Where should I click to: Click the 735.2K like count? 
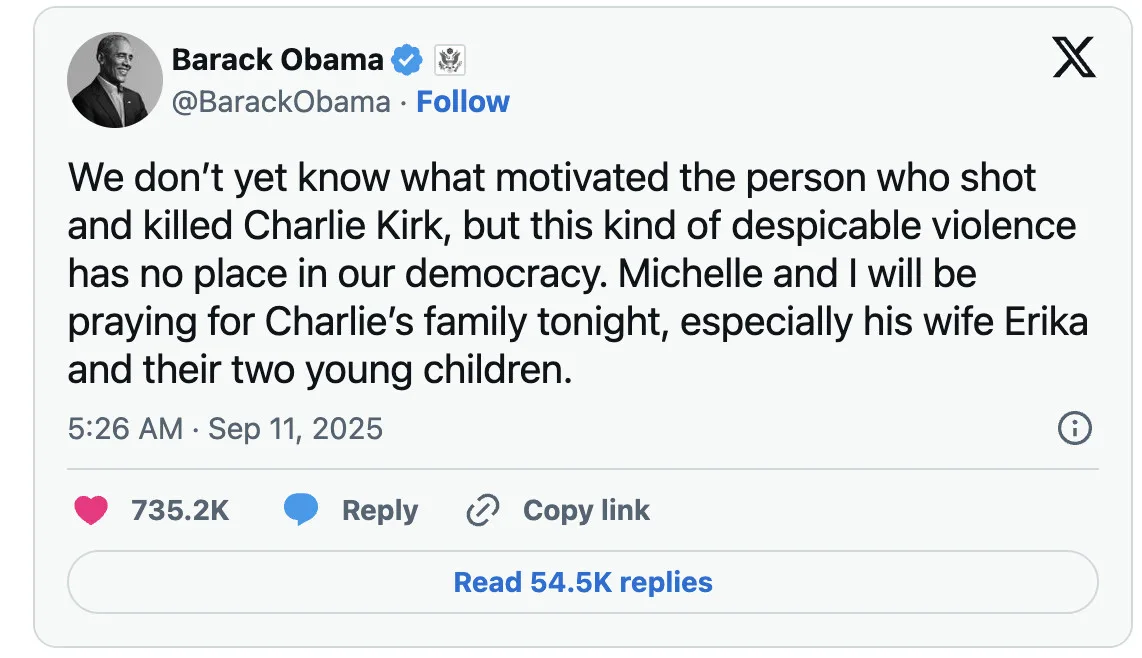pos(180,511)
